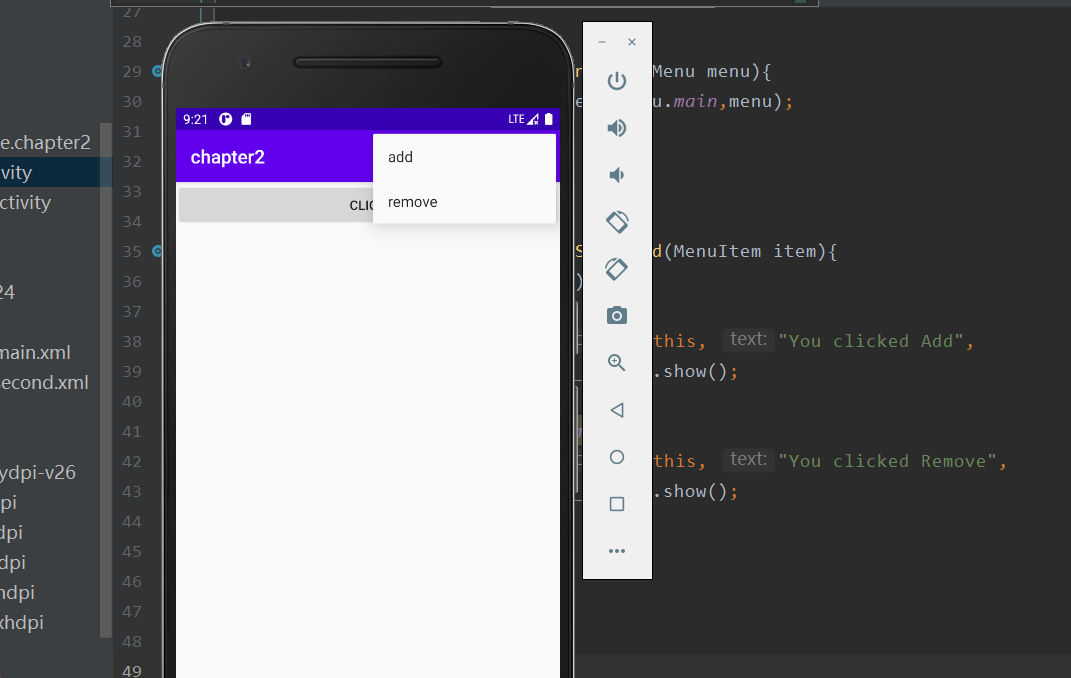This screenshot has width=1071, height=678.
Task: Lower volume with the volume down icon
Action: pos(617,175)
